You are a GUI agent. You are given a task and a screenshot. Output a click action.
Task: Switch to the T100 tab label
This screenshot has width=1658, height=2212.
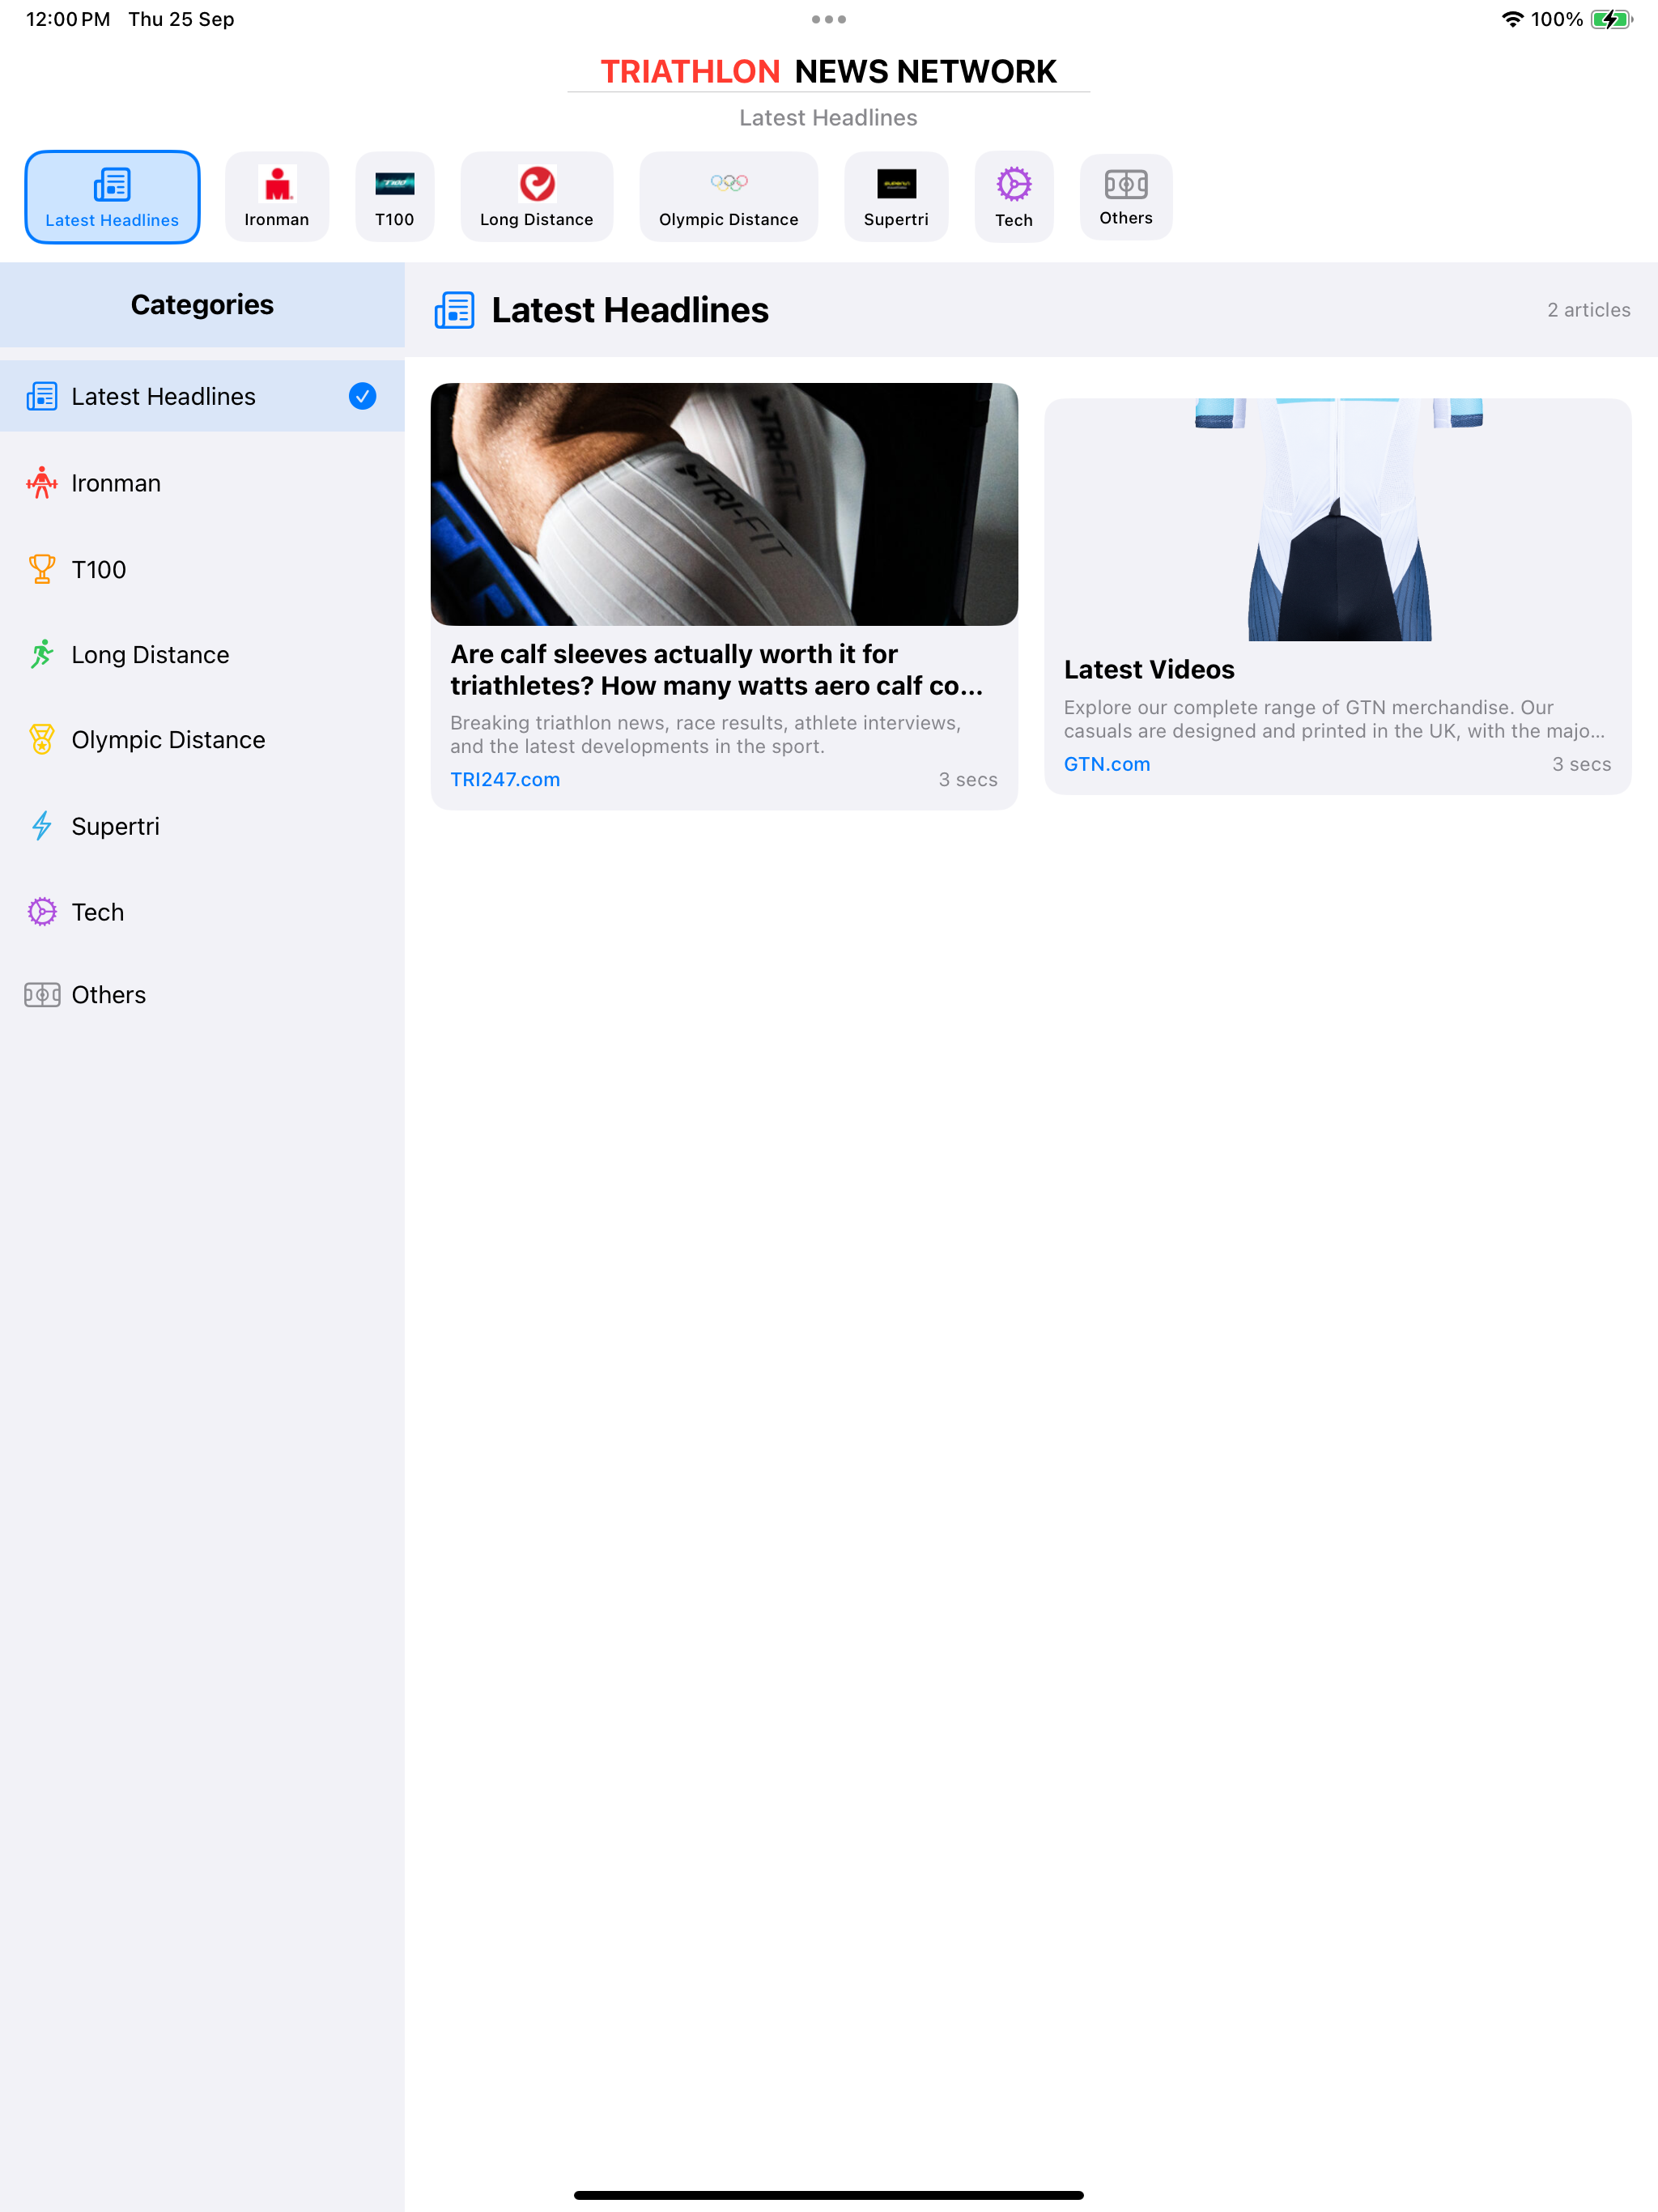coord(395,220)
